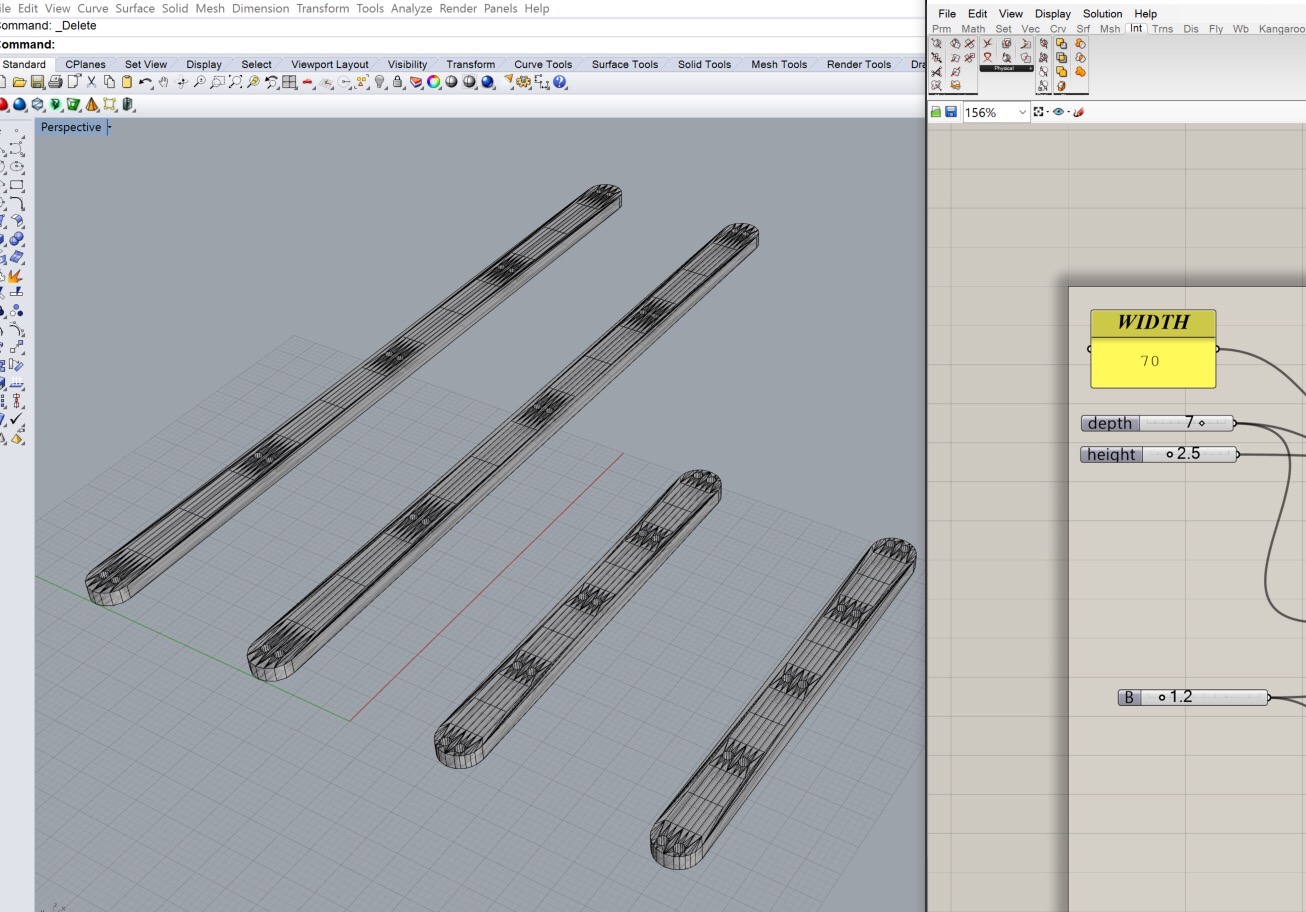Click the blue Help question mark icon
Screen dimensions: 1306x912
559,82
